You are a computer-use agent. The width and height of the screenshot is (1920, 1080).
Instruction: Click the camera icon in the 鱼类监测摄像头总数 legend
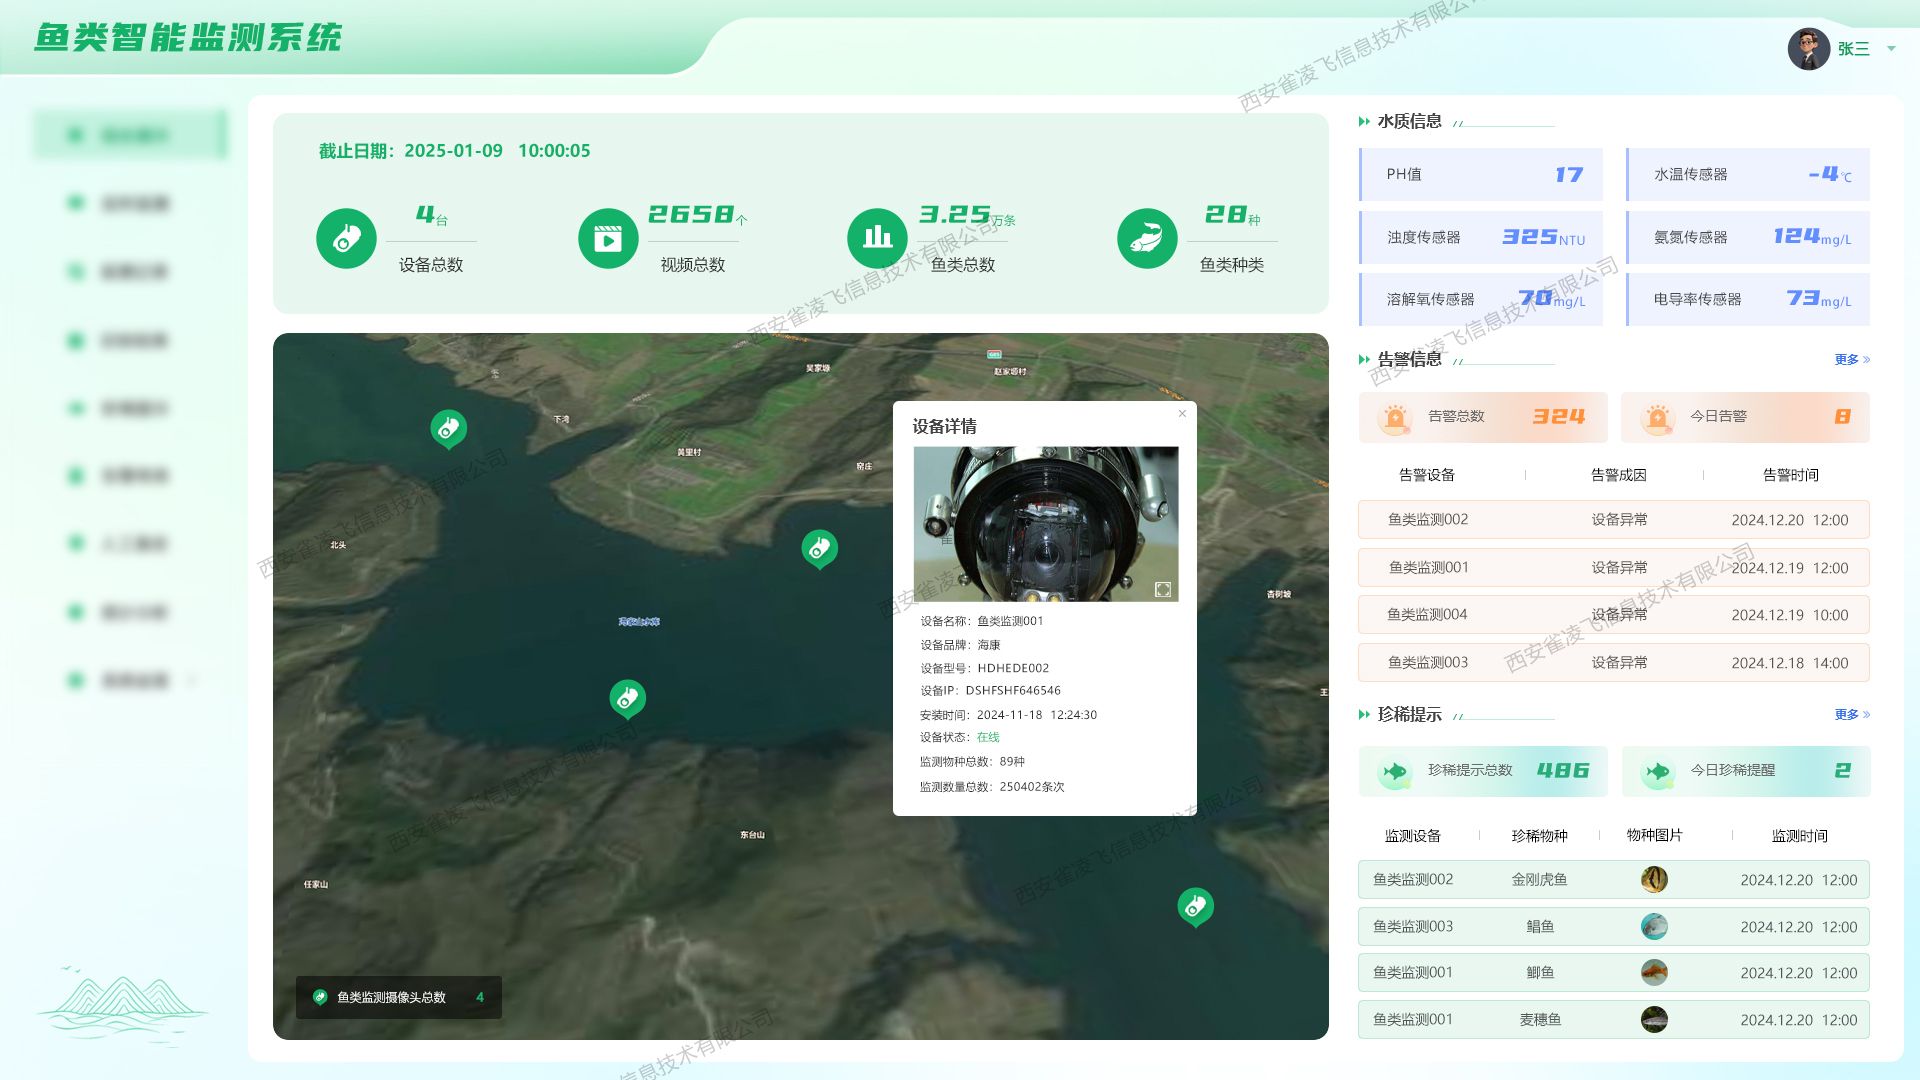319,996
